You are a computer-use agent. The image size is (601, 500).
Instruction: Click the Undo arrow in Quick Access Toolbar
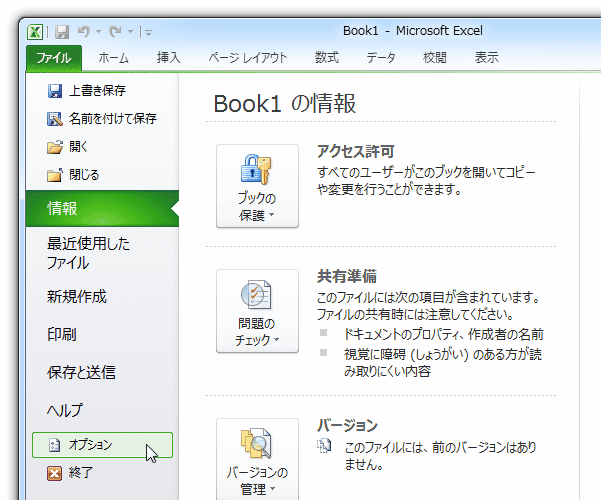click(x=84, y=31)
